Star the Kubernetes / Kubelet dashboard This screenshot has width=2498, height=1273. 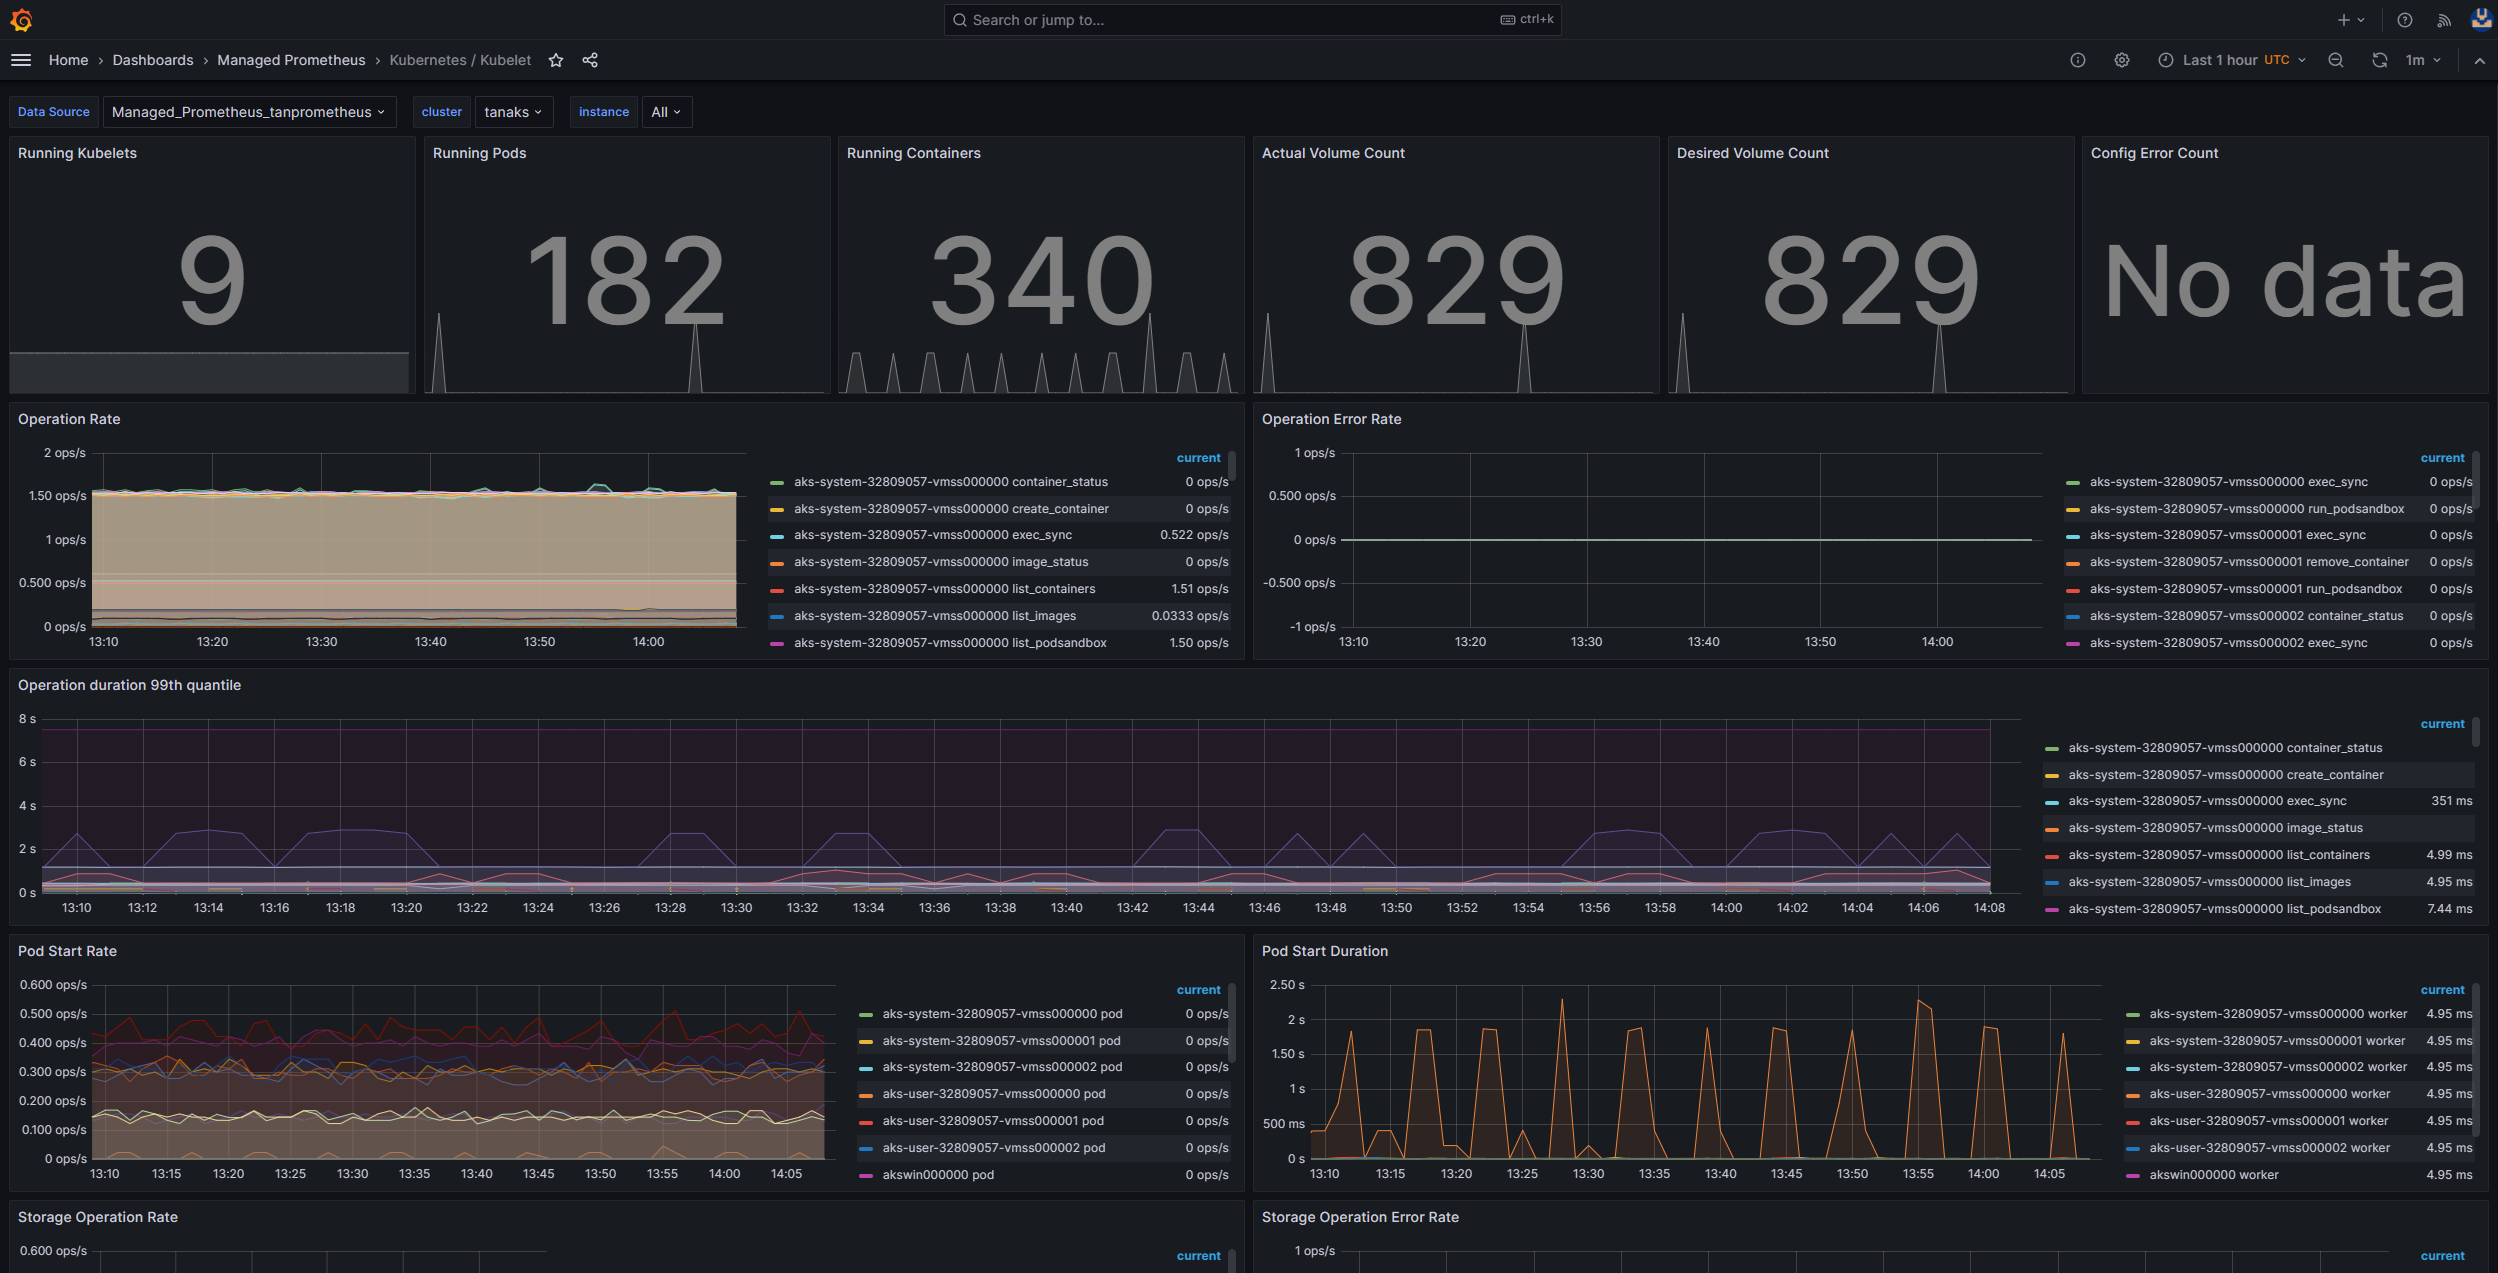[556, 60]
